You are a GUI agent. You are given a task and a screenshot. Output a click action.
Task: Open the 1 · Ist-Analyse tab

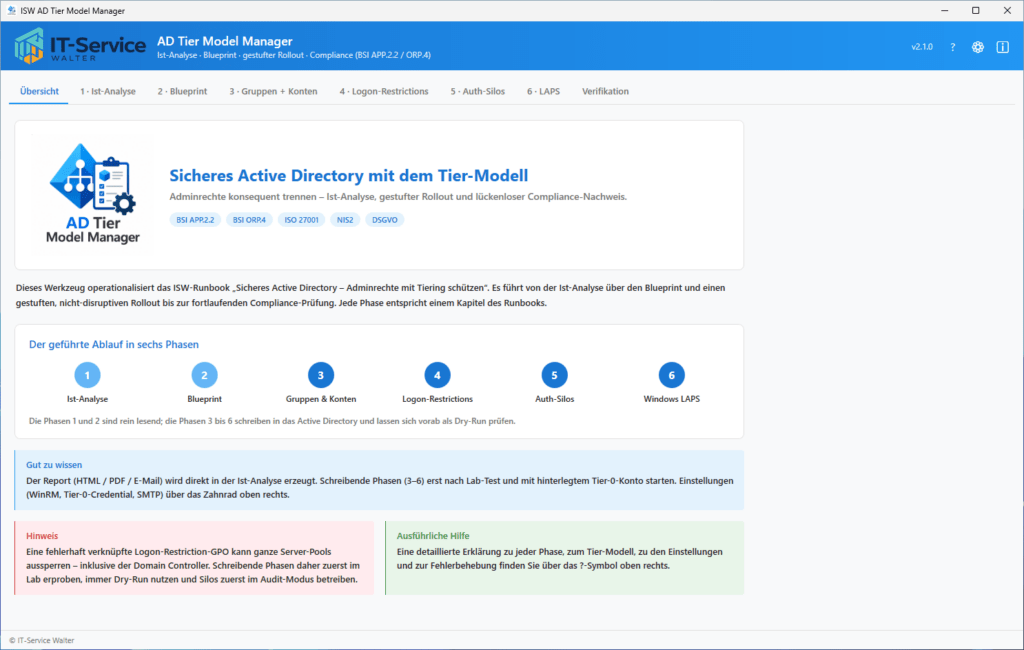pos(108,91)
